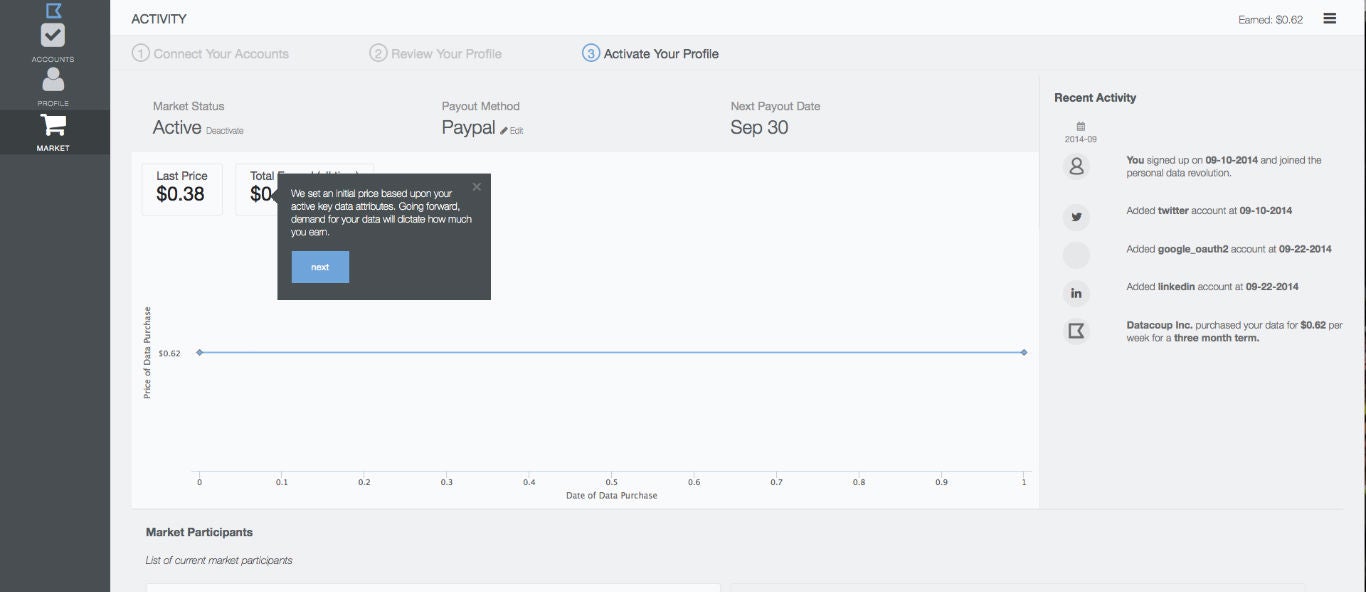Image resolution: width=1366 pixels, height=592 pixels.
Task: Click the user signup icon in Recent Activity
Action: click(1076, 167)
